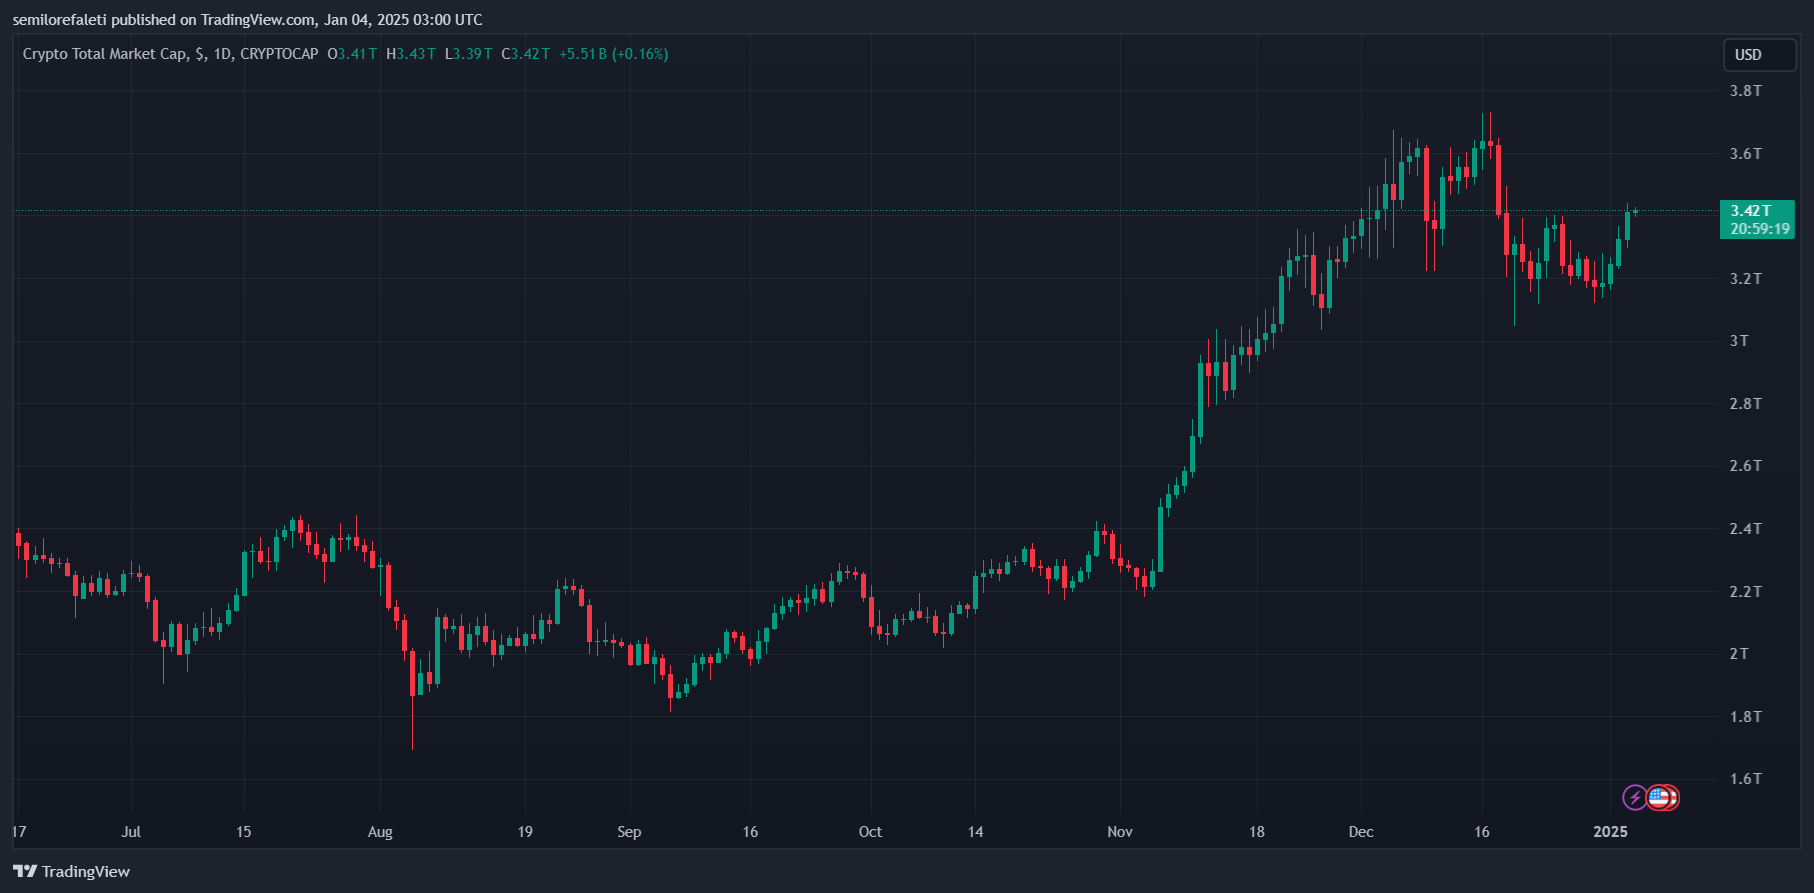Screen dimensions: 1814x893
Task: Click the 2.2T price scale label
Action: (1746, 592)
